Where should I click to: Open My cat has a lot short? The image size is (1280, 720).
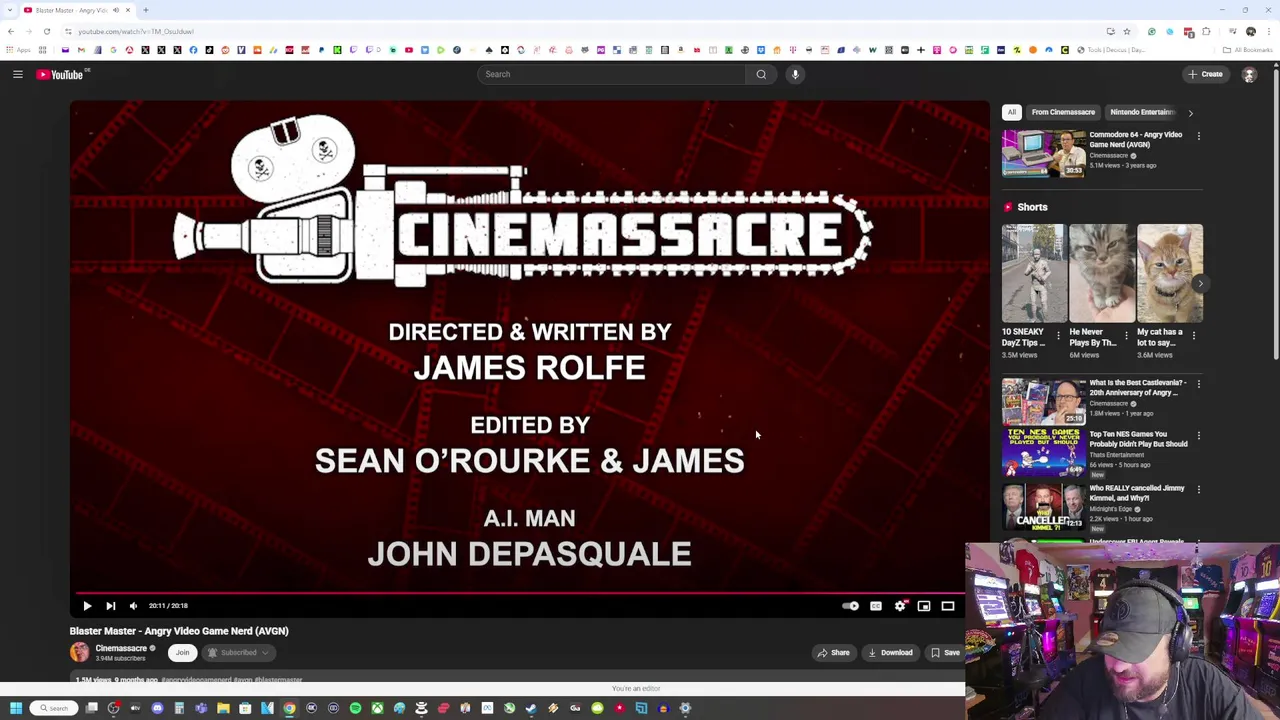(1169, 273)
